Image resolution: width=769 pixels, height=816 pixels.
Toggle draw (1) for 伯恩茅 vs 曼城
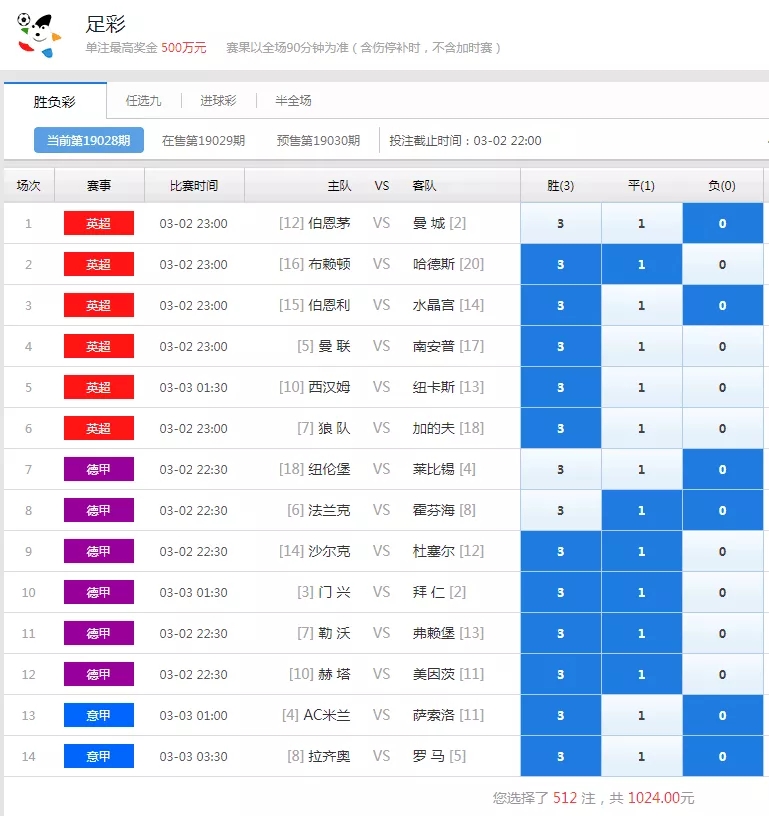[642, 223]
